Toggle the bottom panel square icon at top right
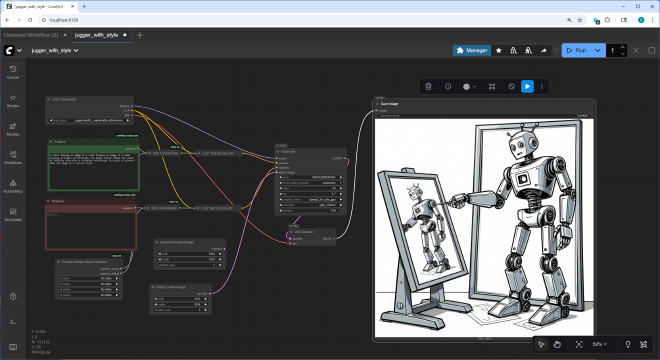 pyautogui.click(x=651, y=51)
